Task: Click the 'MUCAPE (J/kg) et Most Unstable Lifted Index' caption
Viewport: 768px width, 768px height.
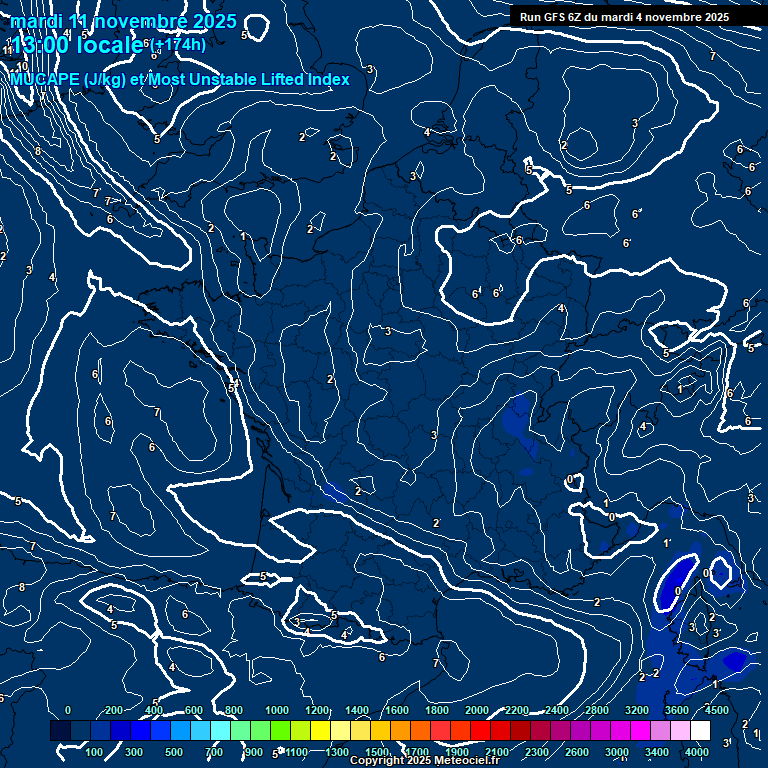Action: (180, 79)
